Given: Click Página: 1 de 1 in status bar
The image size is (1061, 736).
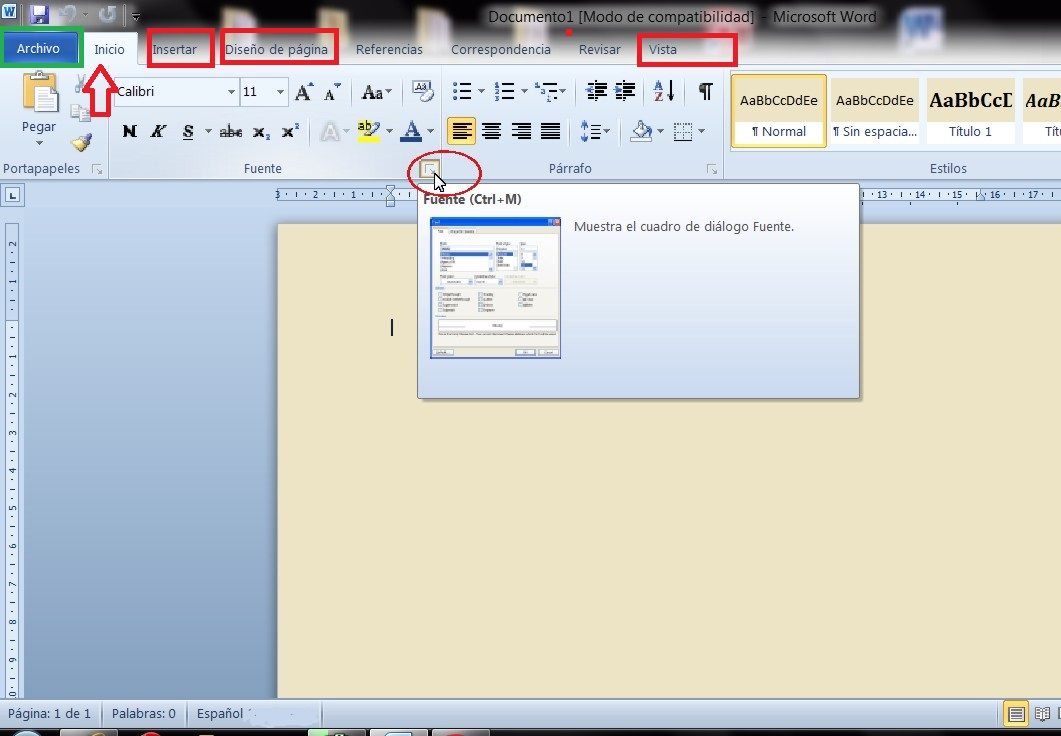Looking at the screenshot, I should (x=49, y=713).
